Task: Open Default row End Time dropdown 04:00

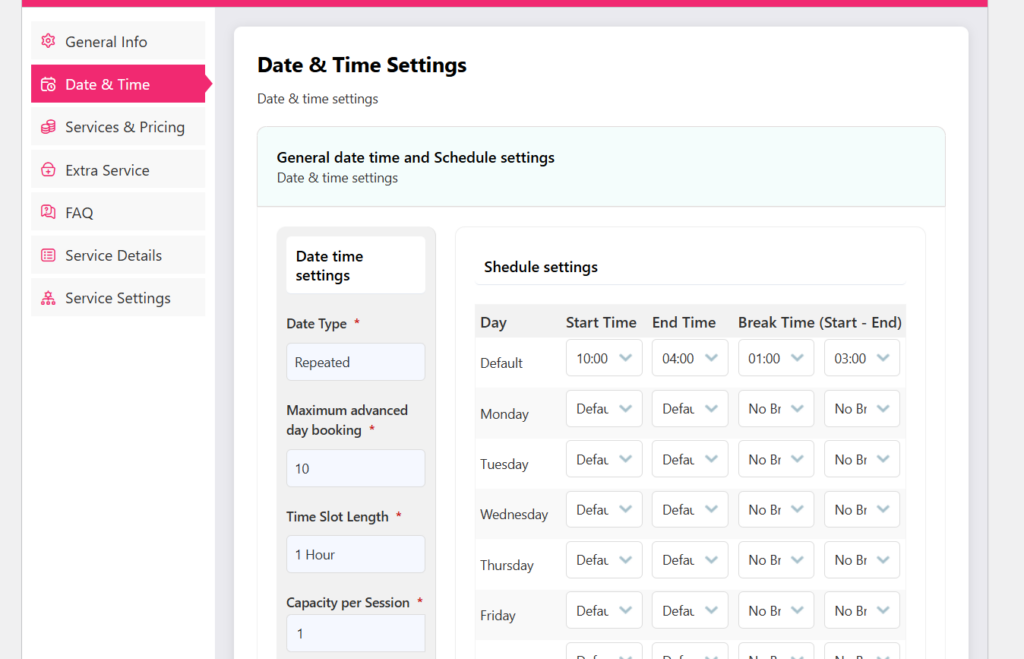Action: 690,358
